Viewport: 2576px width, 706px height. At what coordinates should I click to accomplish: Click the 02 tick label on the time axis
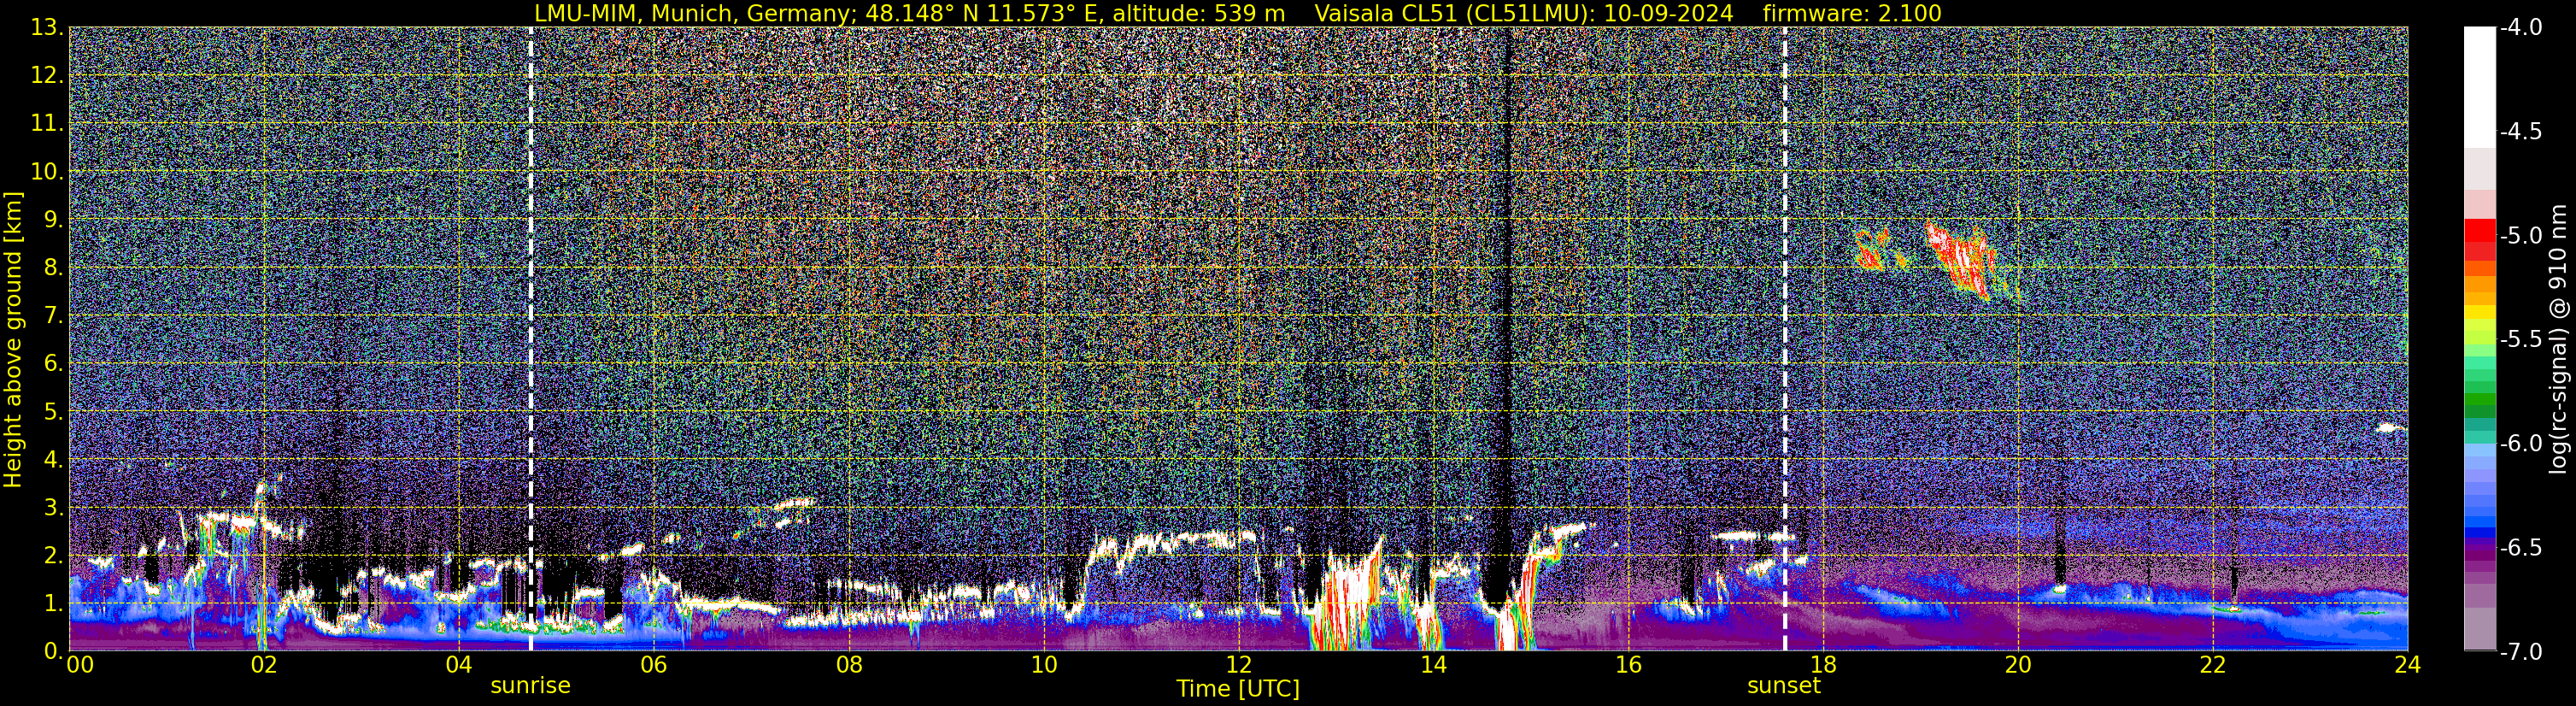[263, 665]
